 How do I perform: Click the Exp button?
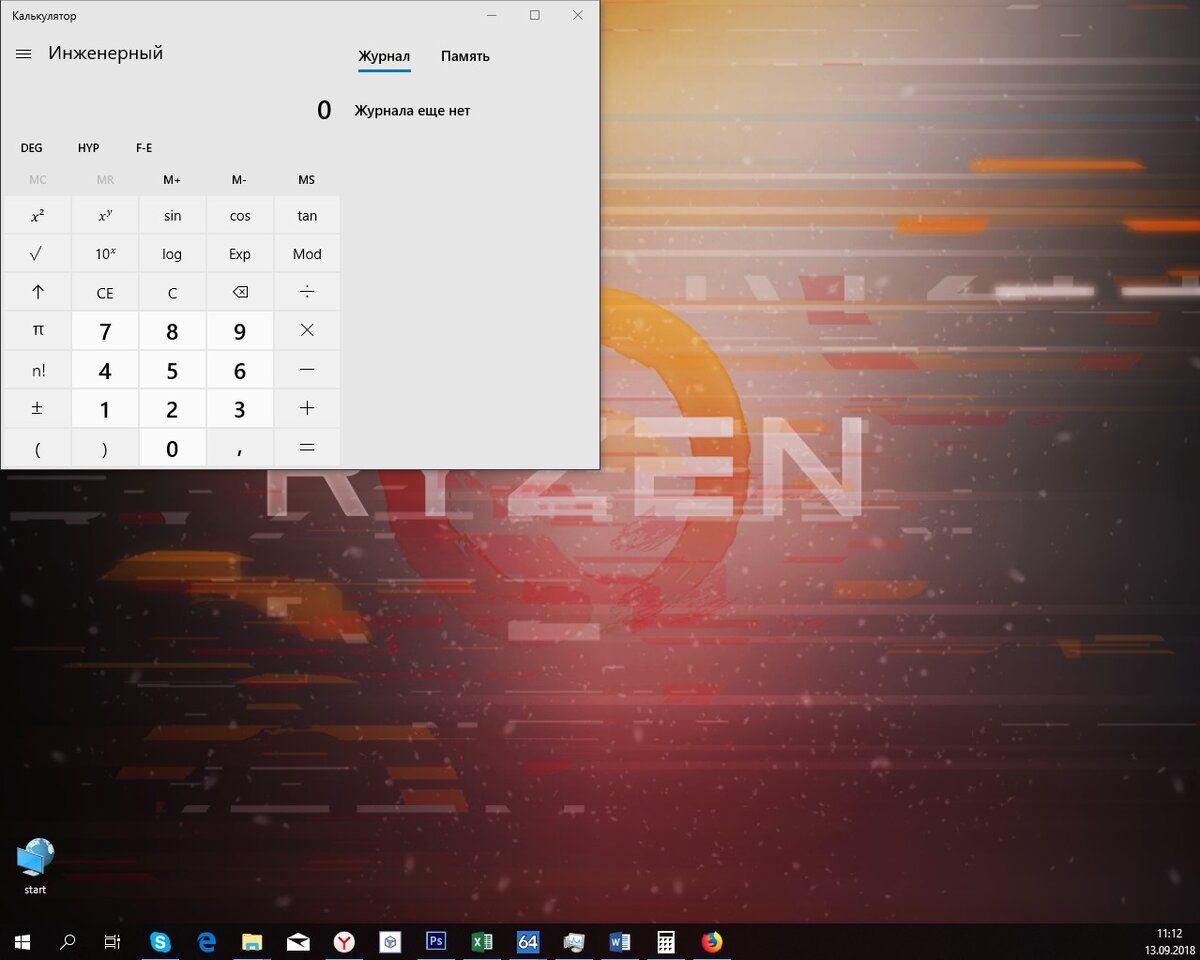click(240, 254)
